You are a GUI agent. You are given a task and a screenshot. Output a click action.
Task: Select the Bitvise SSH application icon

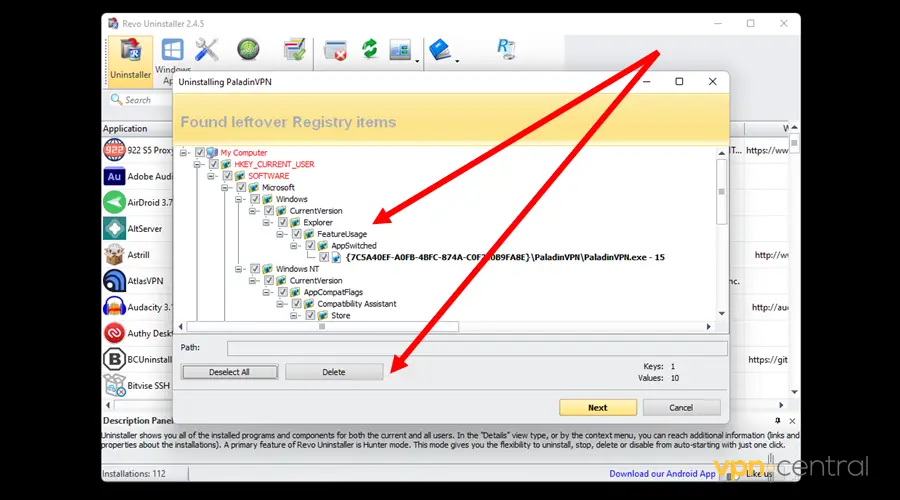114,385
